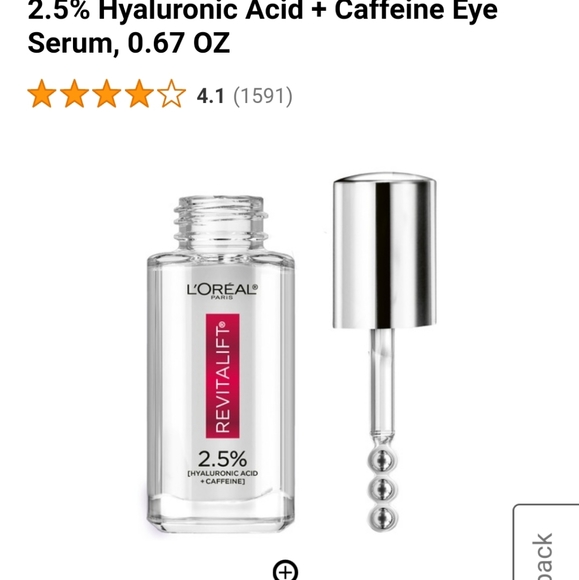The width and height of the screenshot is (579, 580).
Task: Tap the silver applicator cap image
Action: (x=384, y=250)
